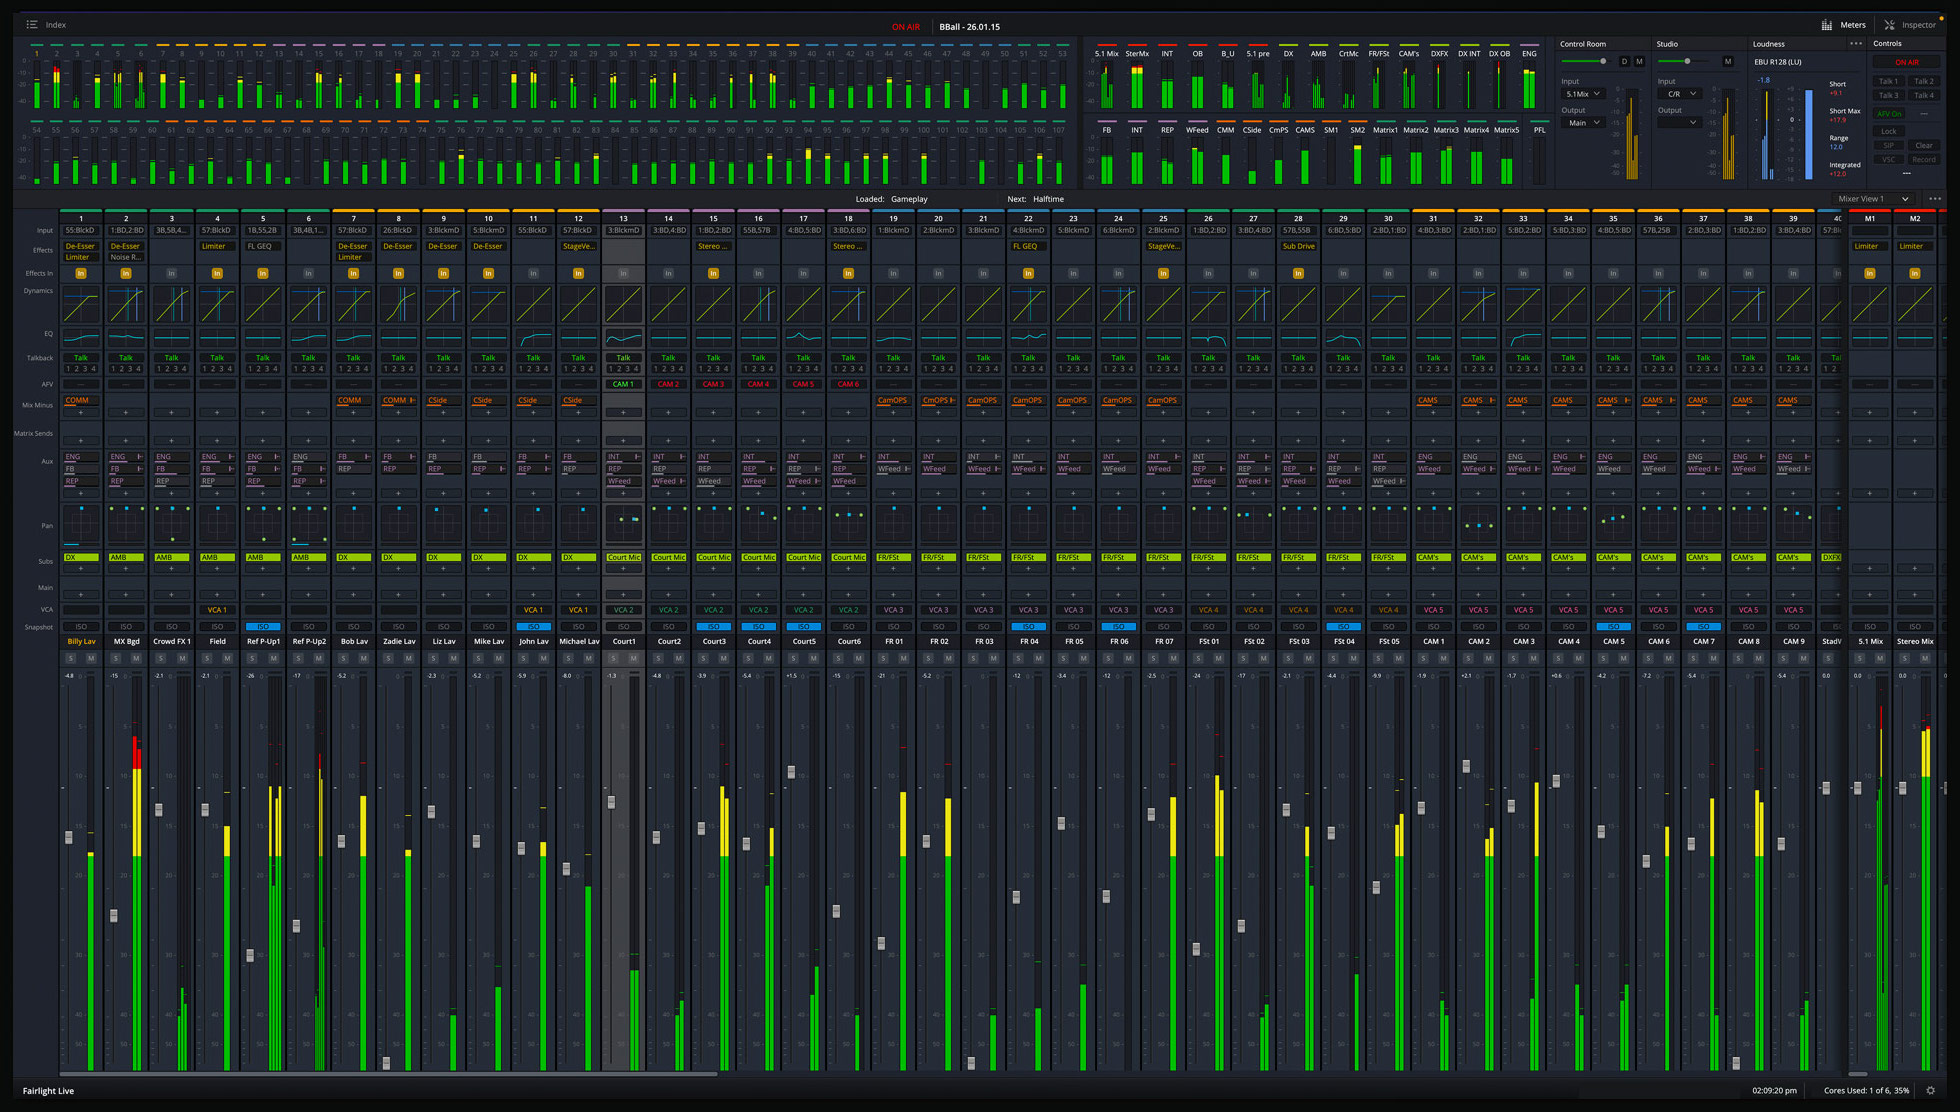This screenshot has width=1960, height=1112.
Task: Open Mixer View 1 dropdown
Action: click(1873, 199)
